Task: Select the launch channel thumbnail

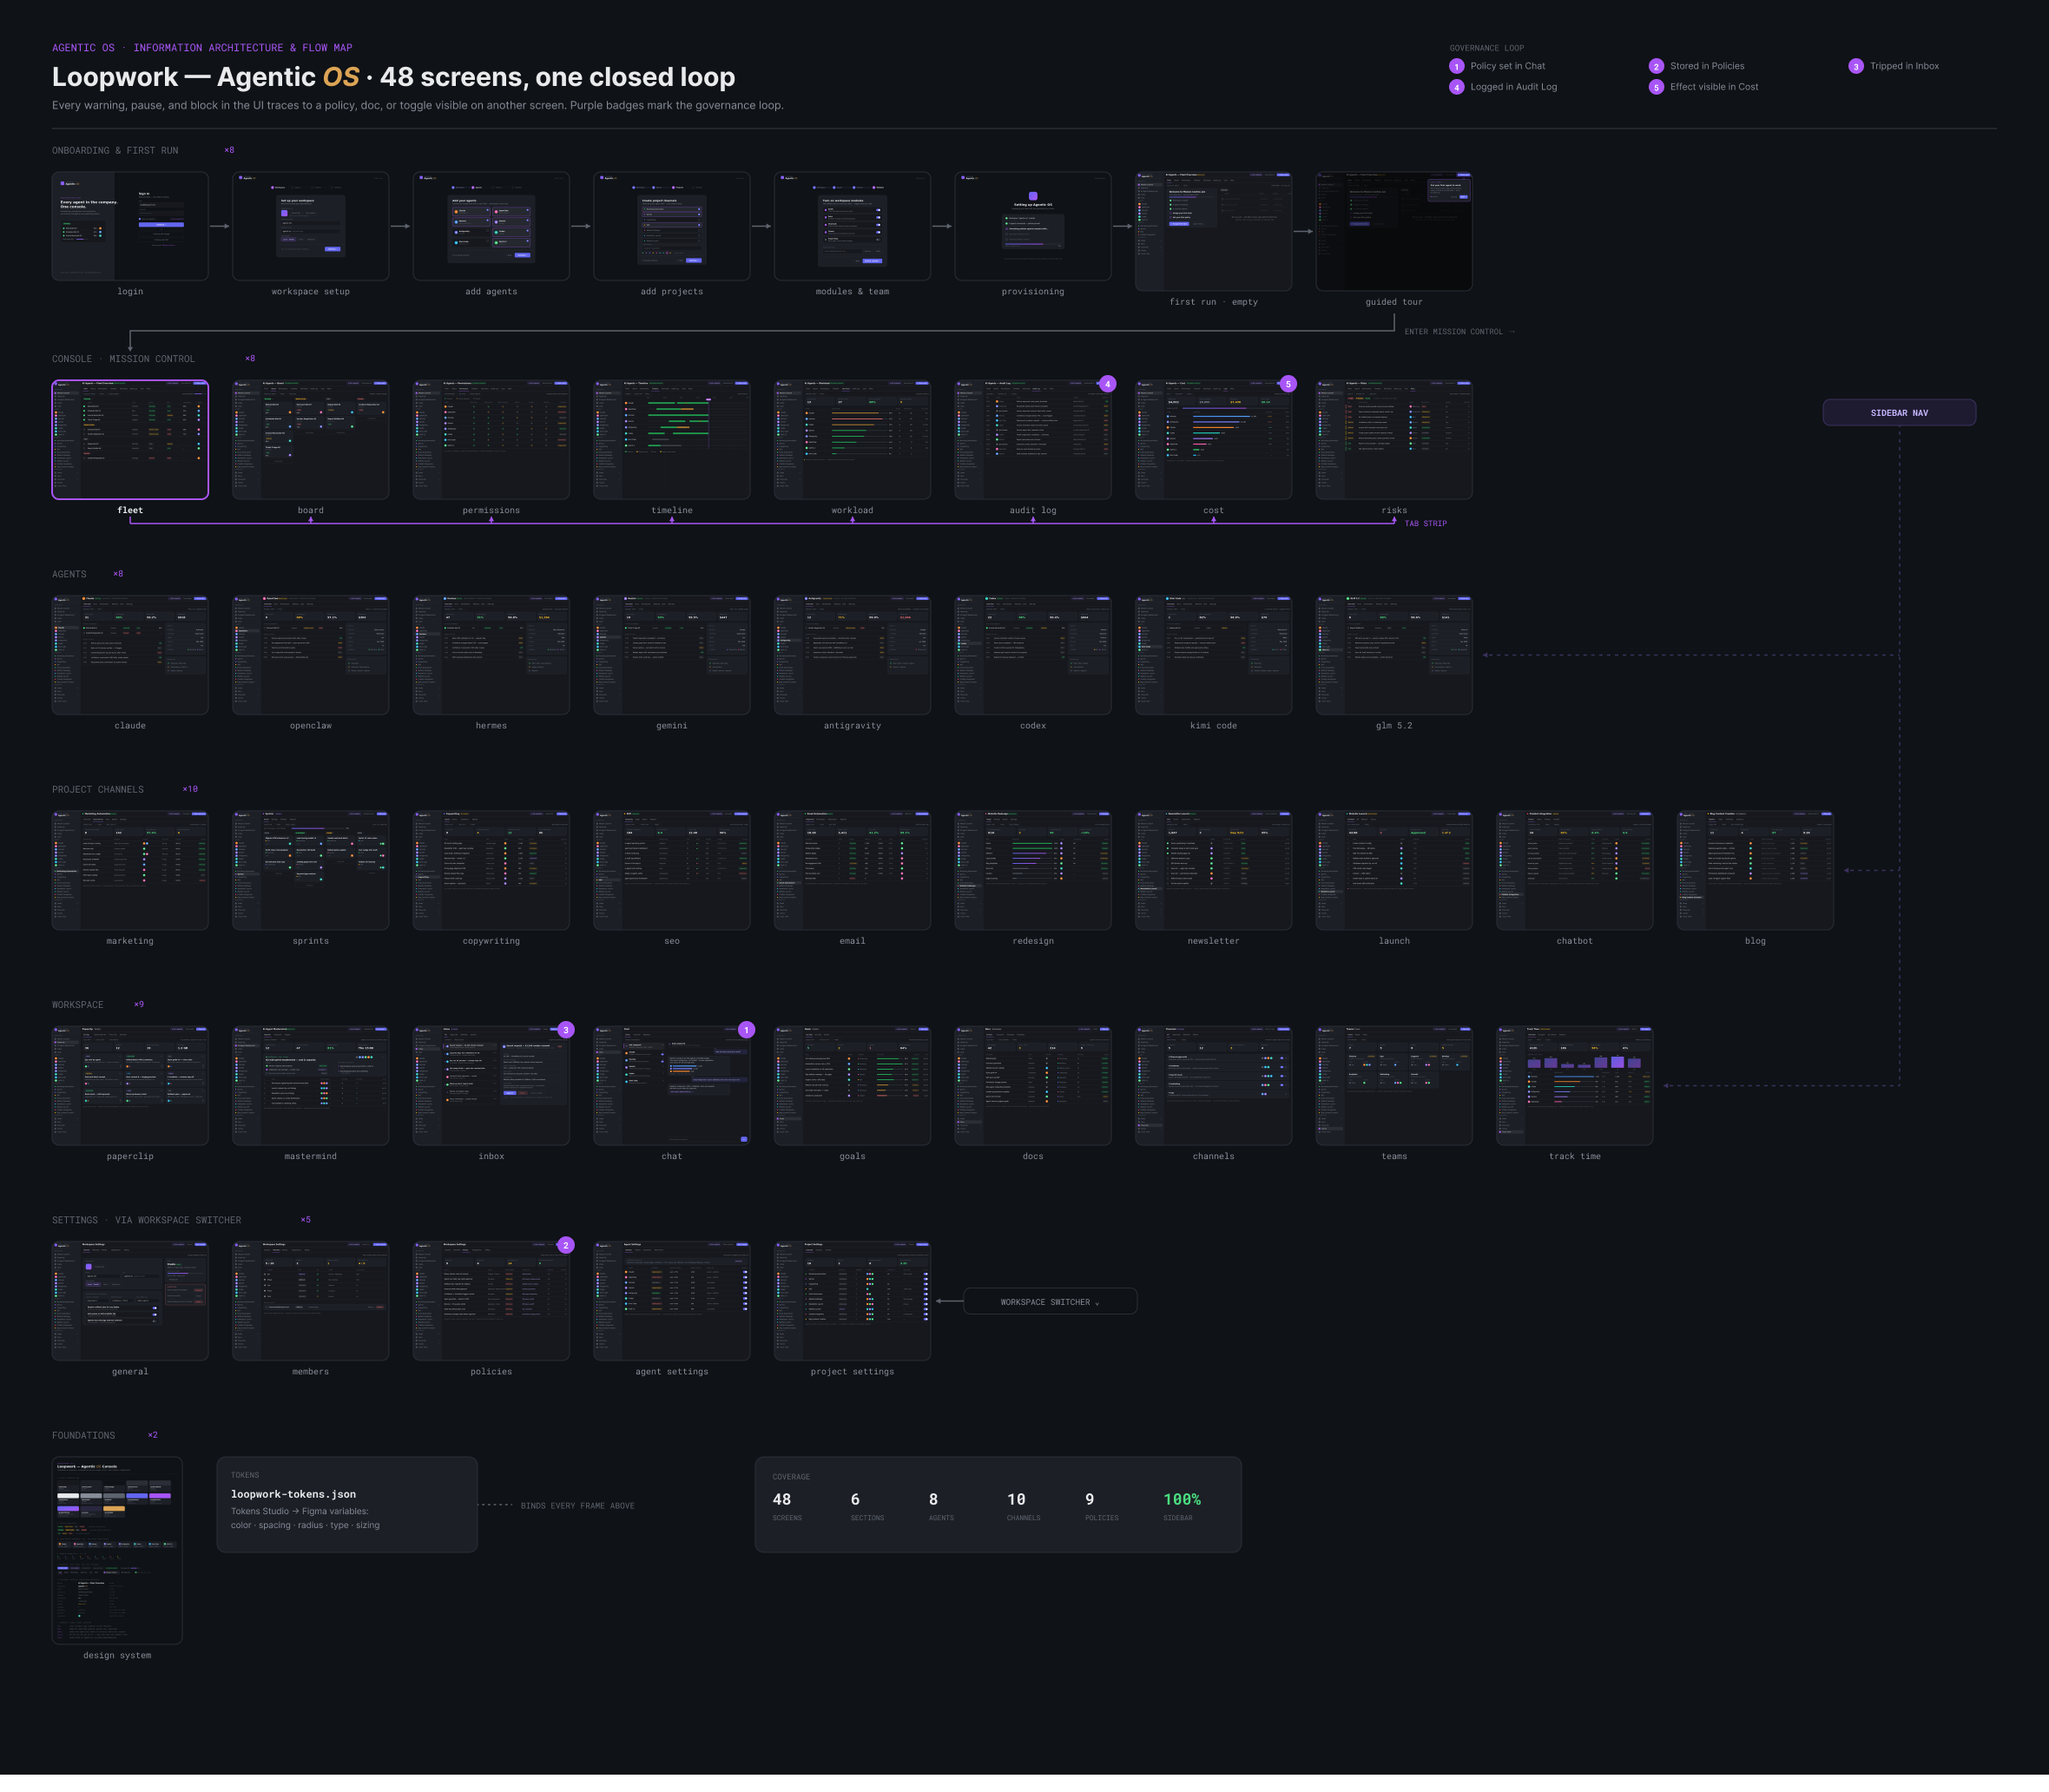Action: (1394, 870)
